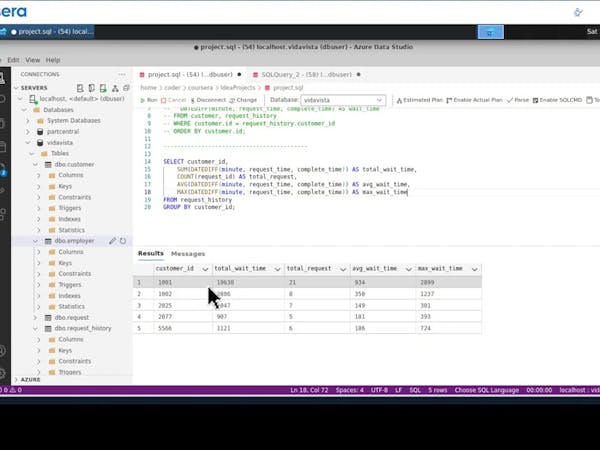
Task: Select the Tables folder under vidavista
Action: (x=60, y=153)
